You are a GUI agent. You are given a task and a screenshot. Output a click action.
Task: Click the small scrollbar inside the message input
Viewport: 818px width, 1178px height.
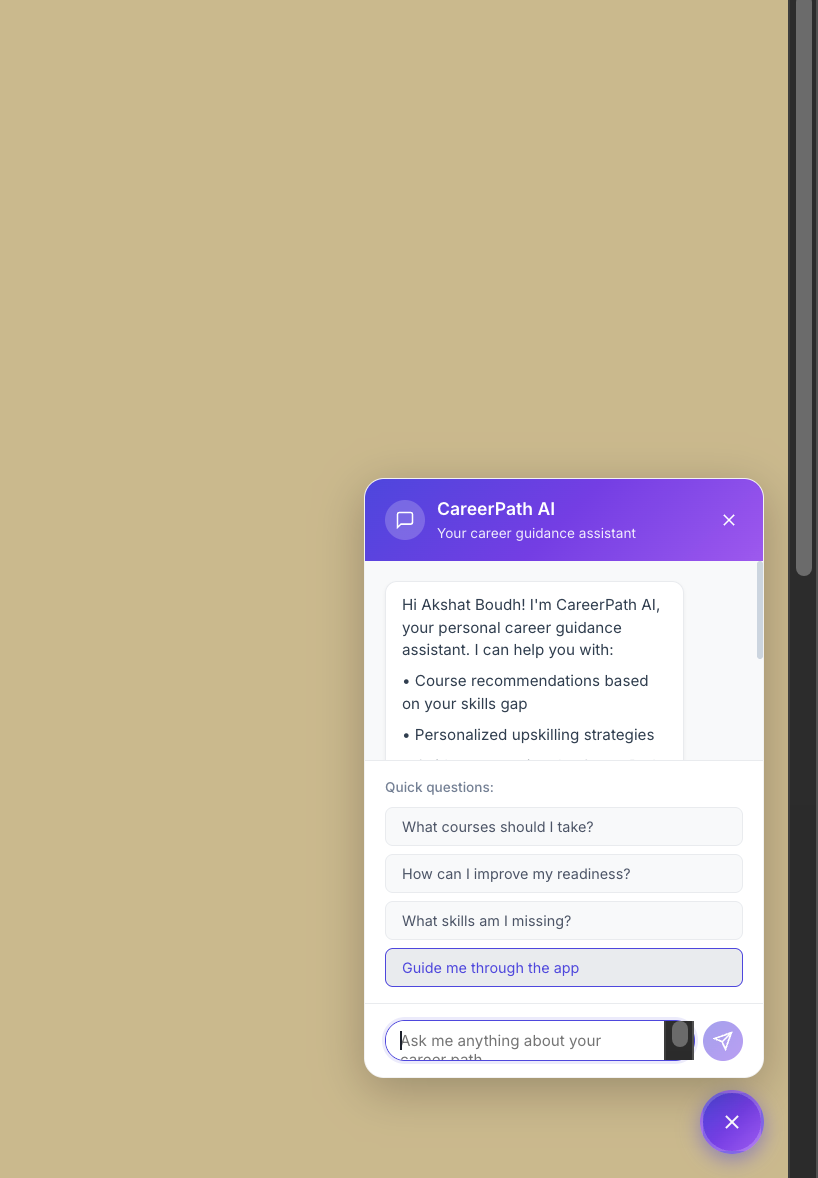tap(680, 1035)
